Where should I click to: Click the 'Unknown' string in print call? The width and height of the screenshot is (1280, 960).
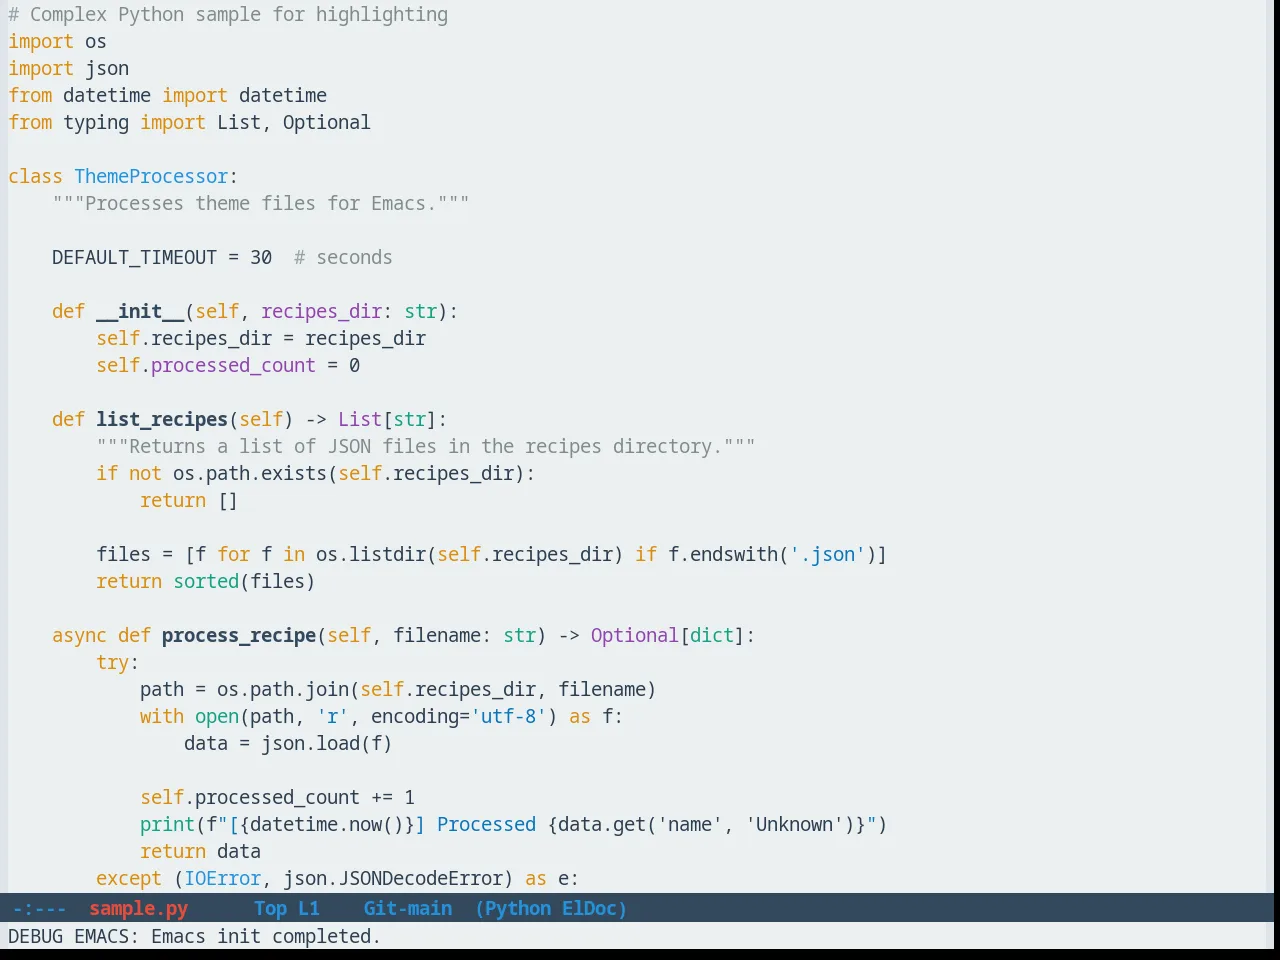[x=794, y=824]
